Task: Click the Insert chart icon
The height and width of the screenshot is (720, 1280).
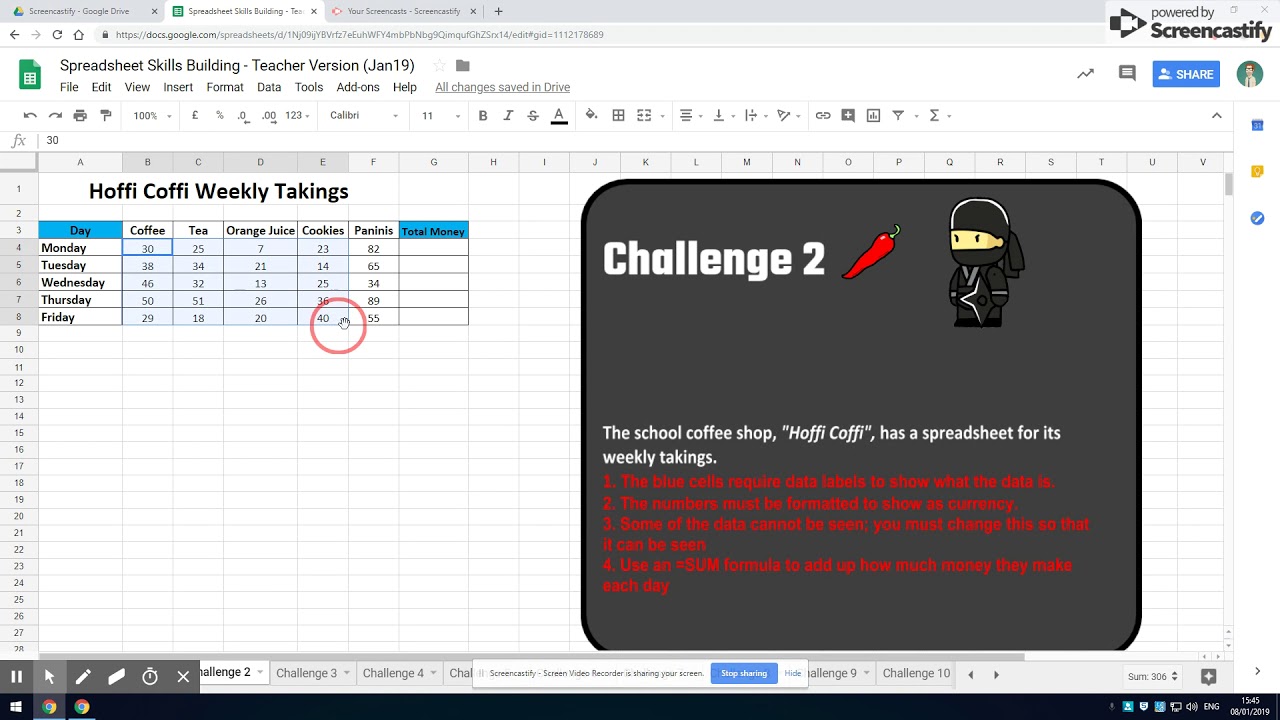Action: [x=873, y=116]
